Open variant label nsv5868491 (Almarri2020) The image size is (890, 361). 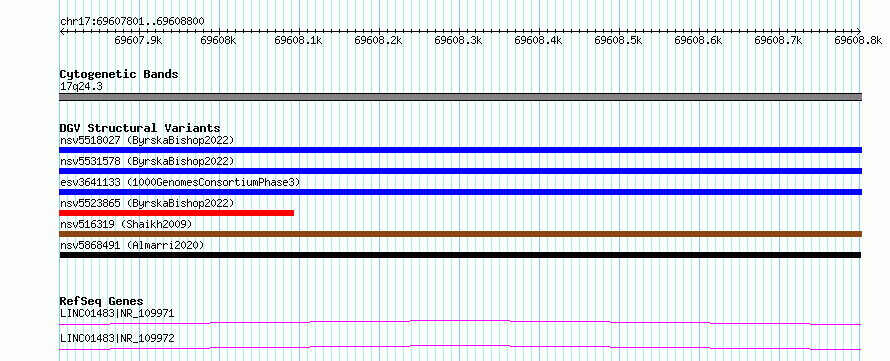(x=132, y=245)
